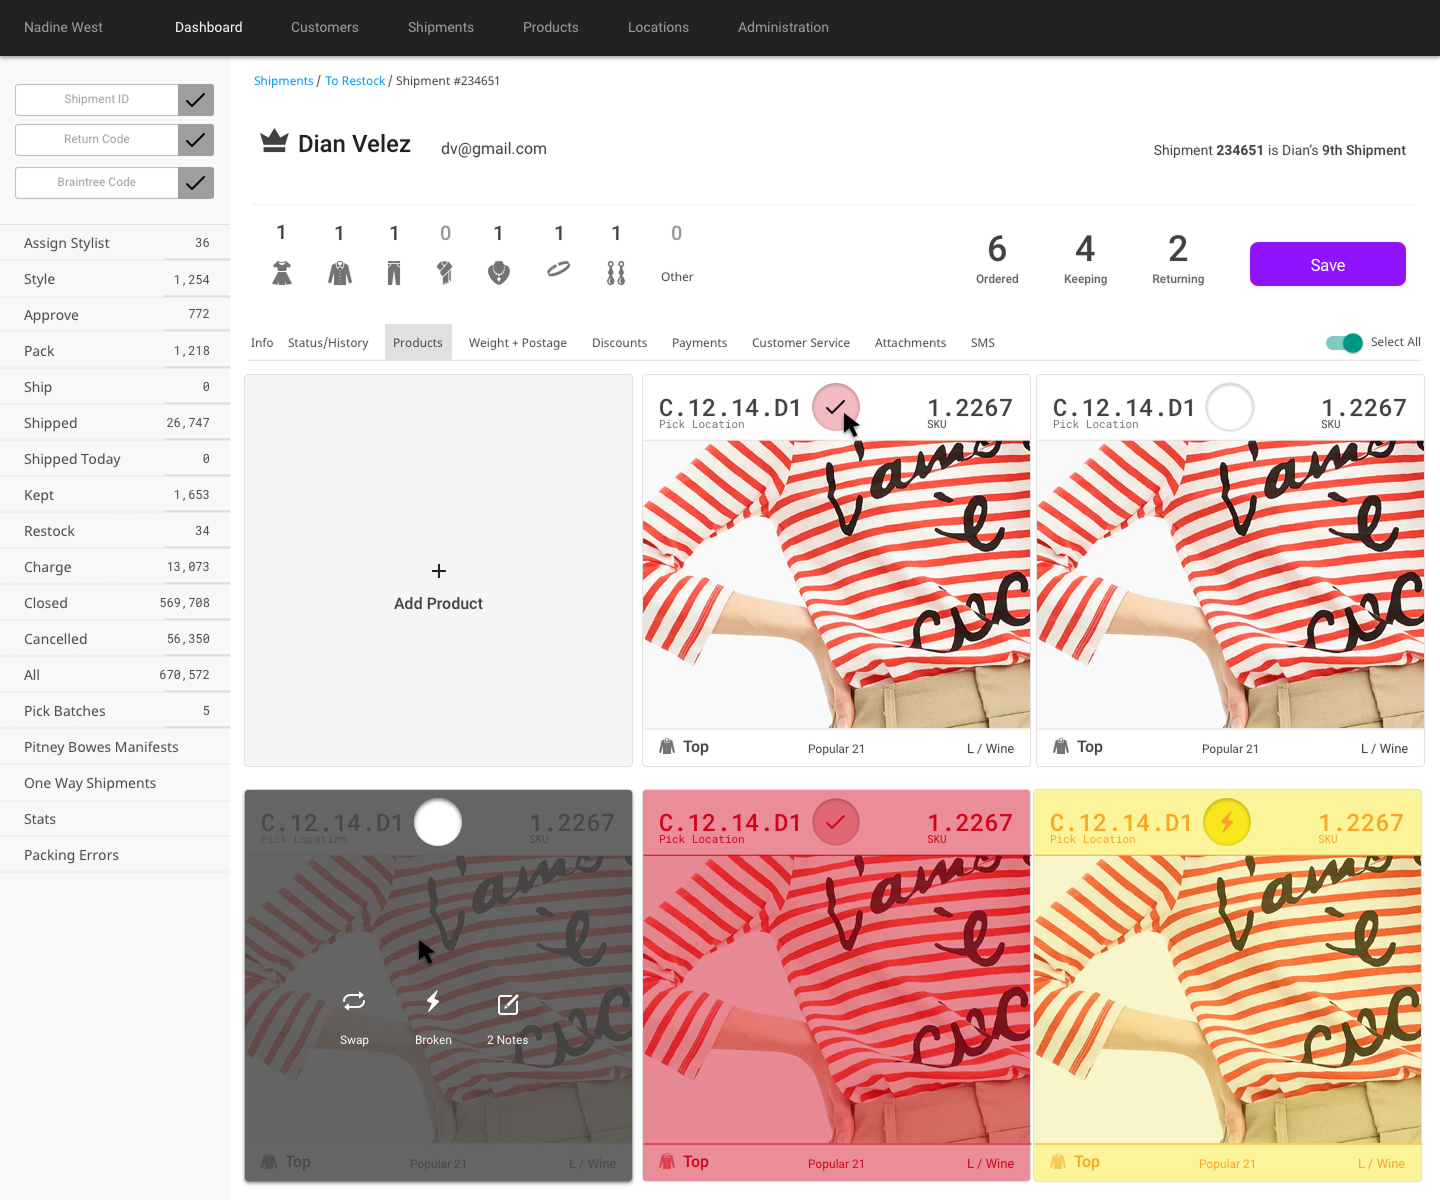Click the dress category icon

(282, 273)
